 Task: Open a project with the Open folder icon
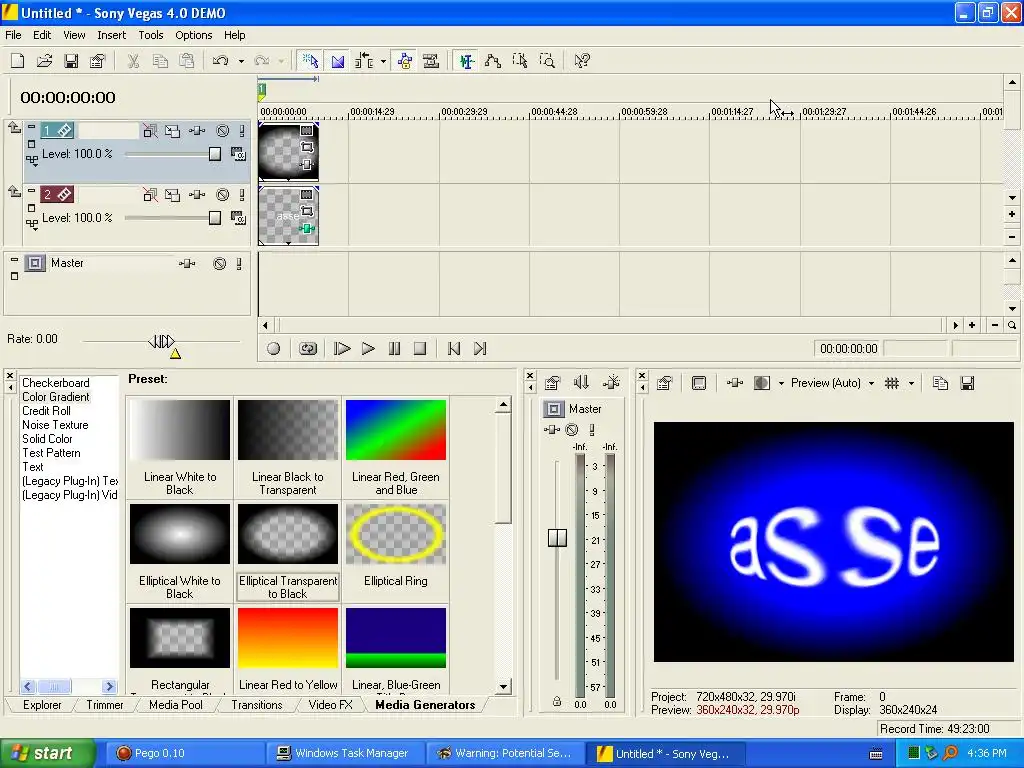point(44,61)
